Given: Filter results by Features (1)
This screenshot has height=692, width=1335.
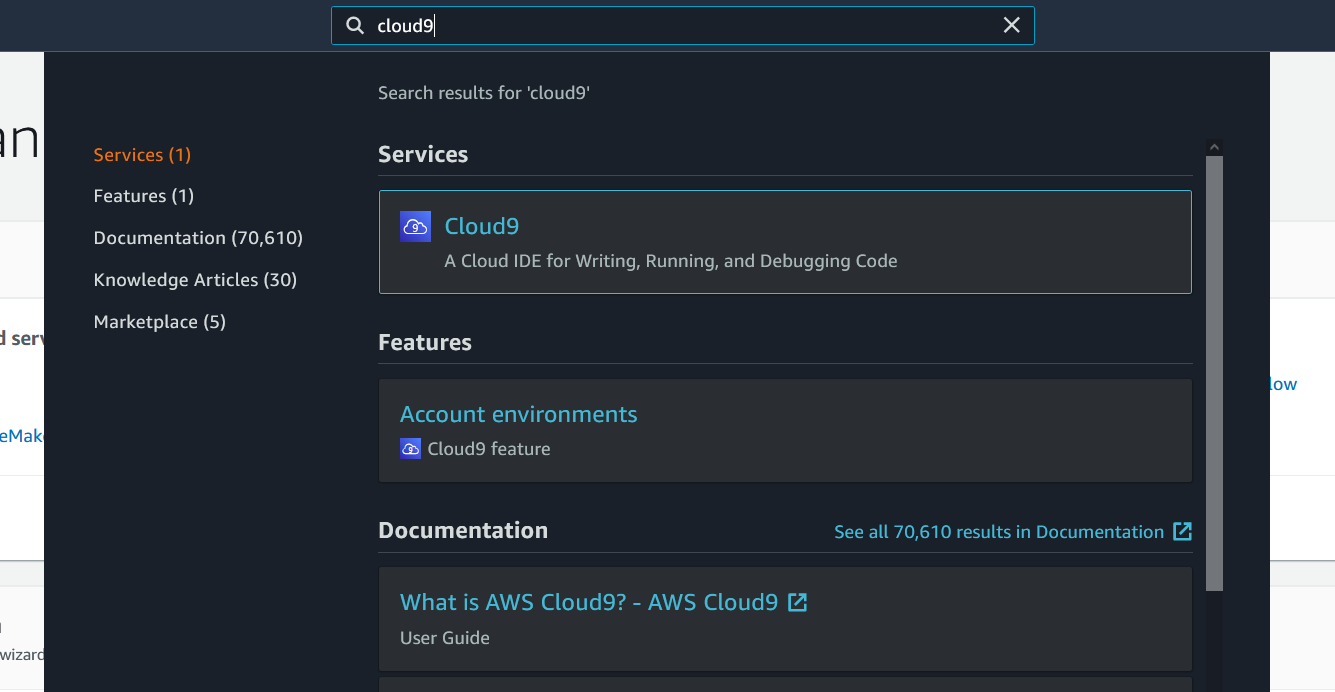Looking at the screenshot, I should (144, 196).
